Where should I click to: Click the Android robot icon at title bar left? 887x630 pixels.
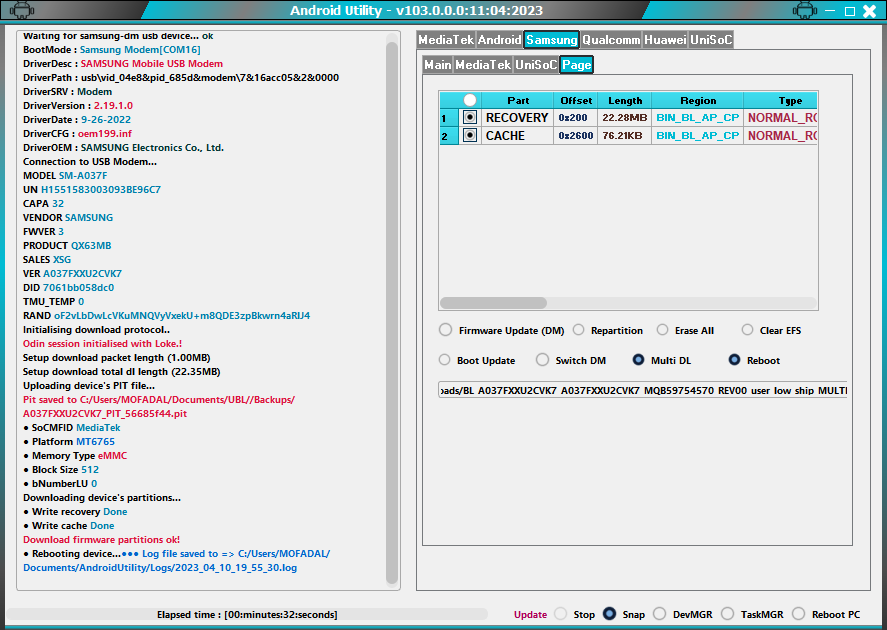coord(21,10)
